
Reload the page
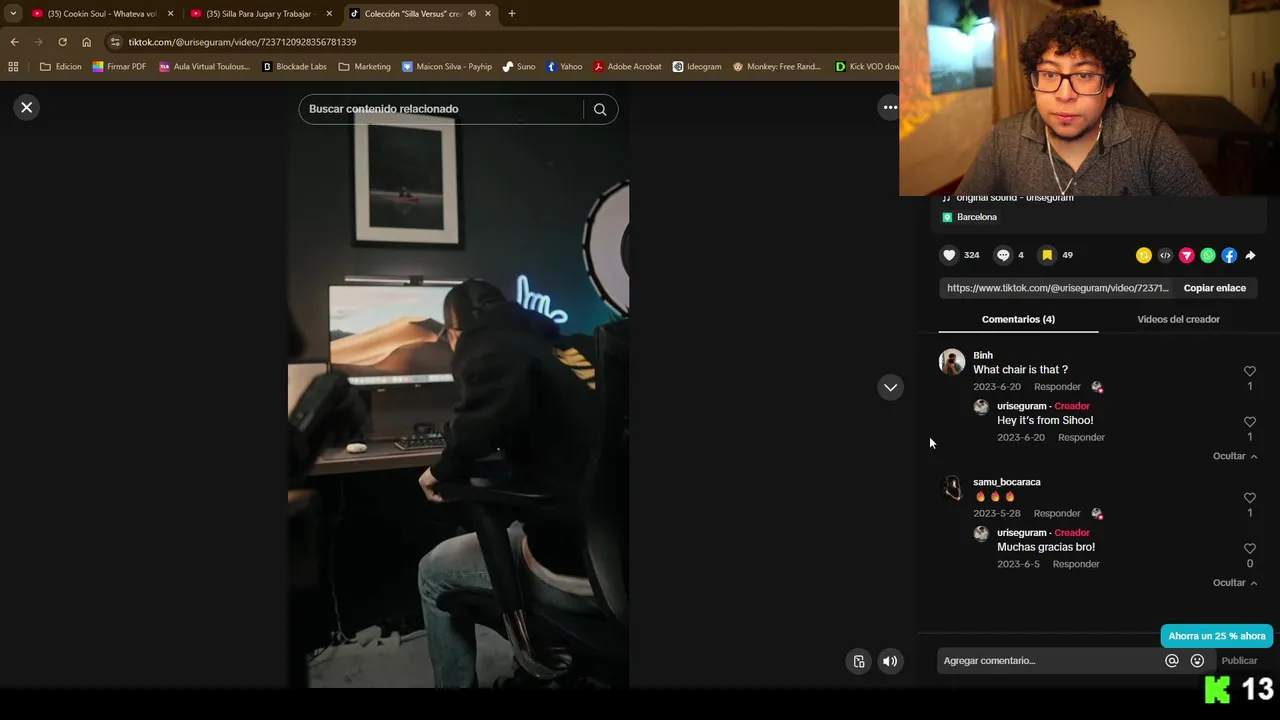pyautogui.click(x=62, y=42)
